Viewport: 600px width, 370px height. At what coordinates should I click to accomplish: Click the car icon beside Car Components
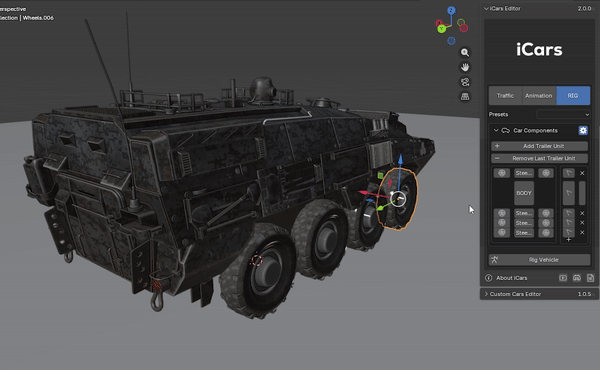(x=505, y=130)
